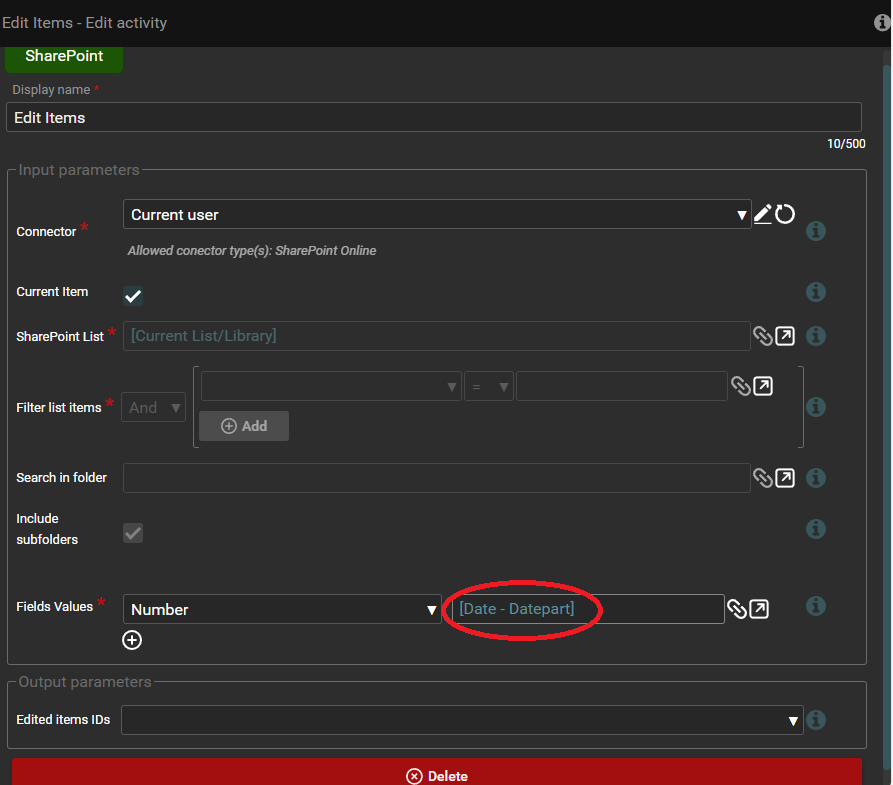The height and width of the screenshot is (785, 893).
Task: Click the link icon beside SharePoint List field
Action: coord(763,336)
